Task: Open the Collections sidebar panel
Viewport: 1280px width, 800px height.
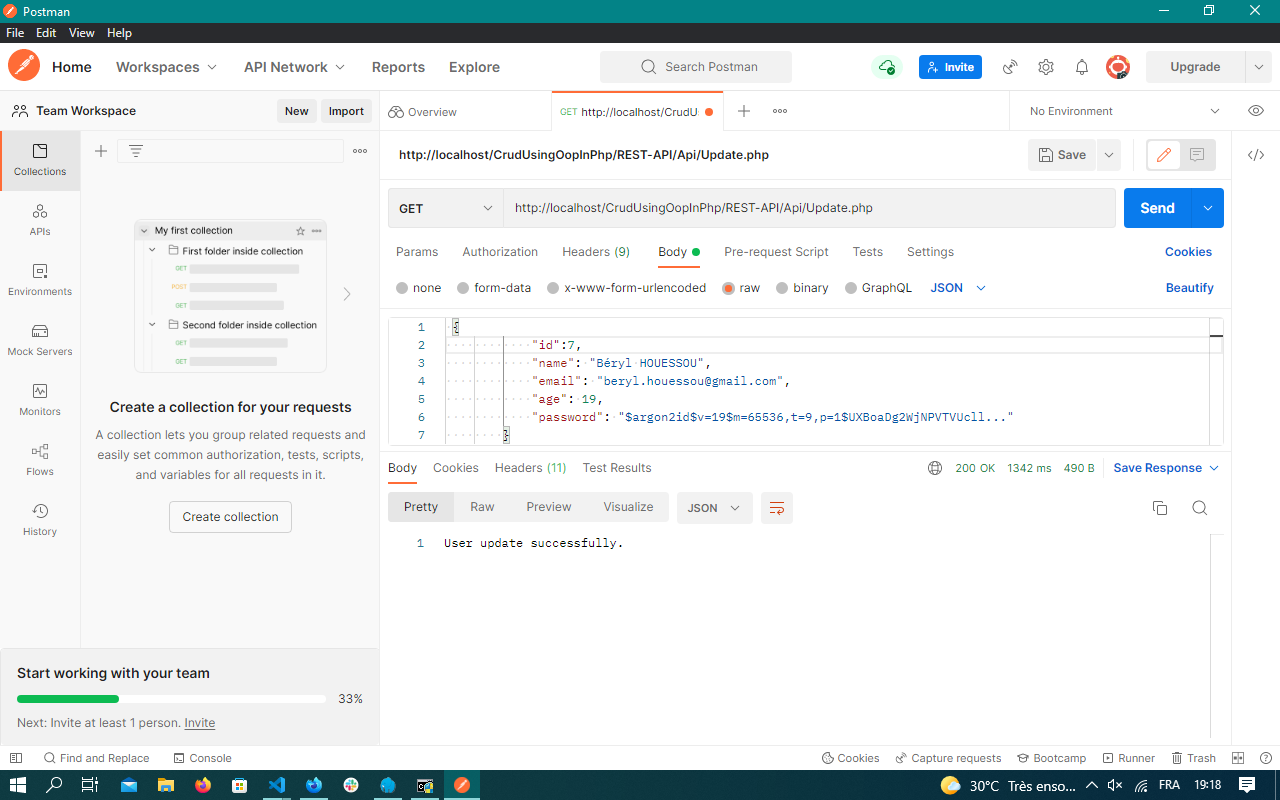Action: coord(40,160)
